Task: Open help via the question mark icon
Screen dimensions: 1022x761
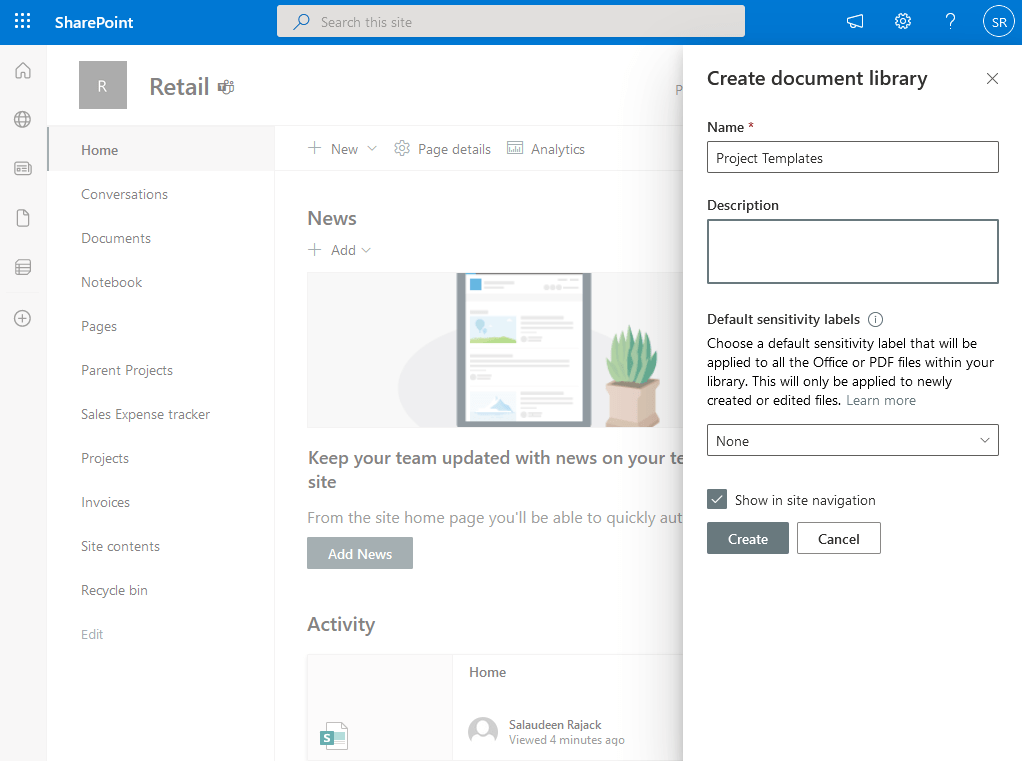Action: [950, 21]
